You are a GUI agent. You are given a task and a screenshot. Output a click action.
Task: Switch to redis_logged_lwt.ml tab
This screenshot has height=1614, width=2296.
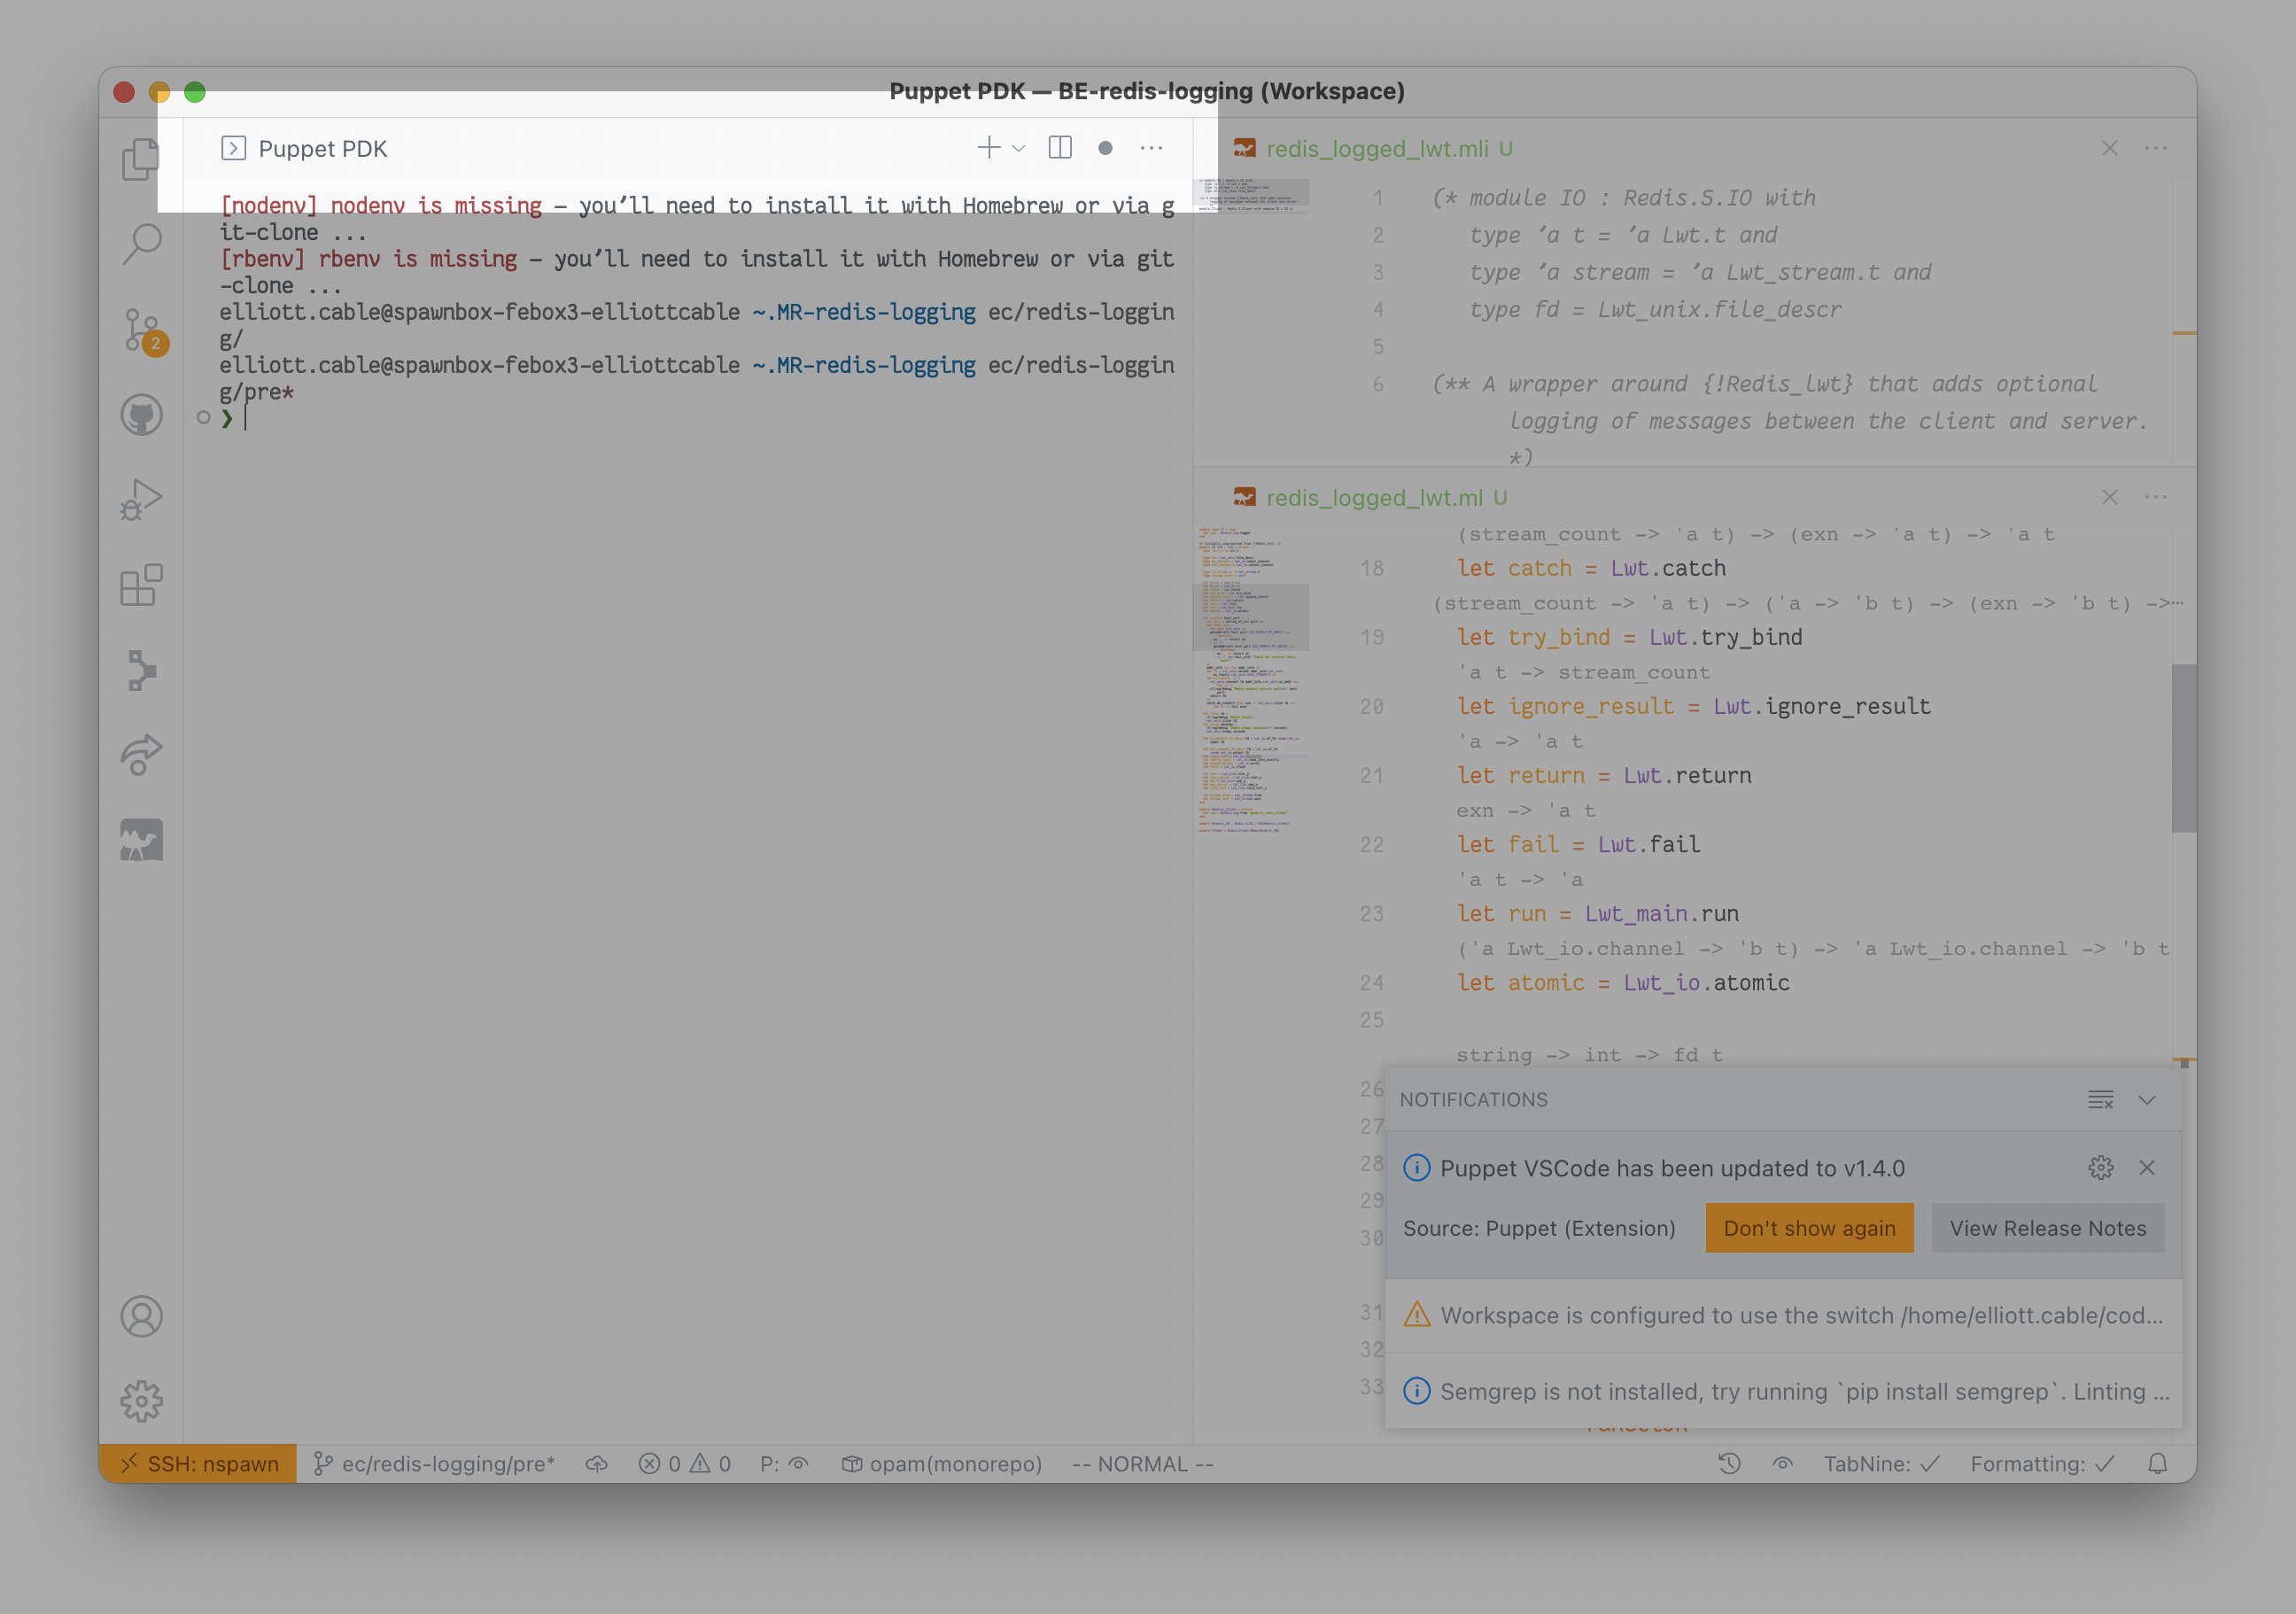click(x=1373, y=498)
